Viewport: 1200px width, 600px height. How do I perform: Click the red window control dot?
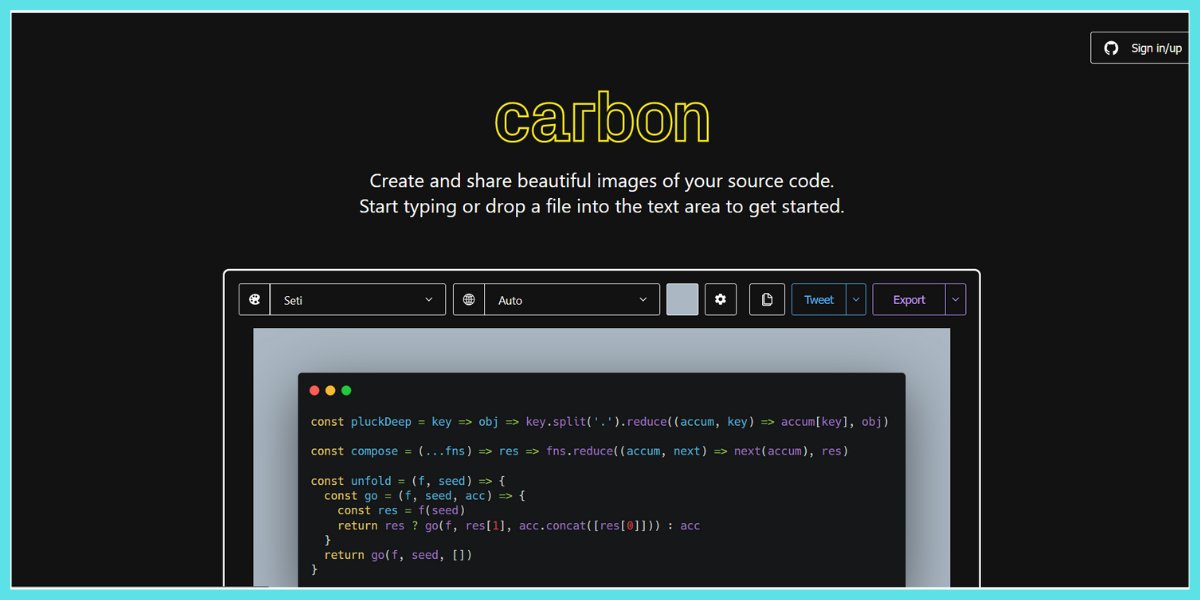coord(315,390)
